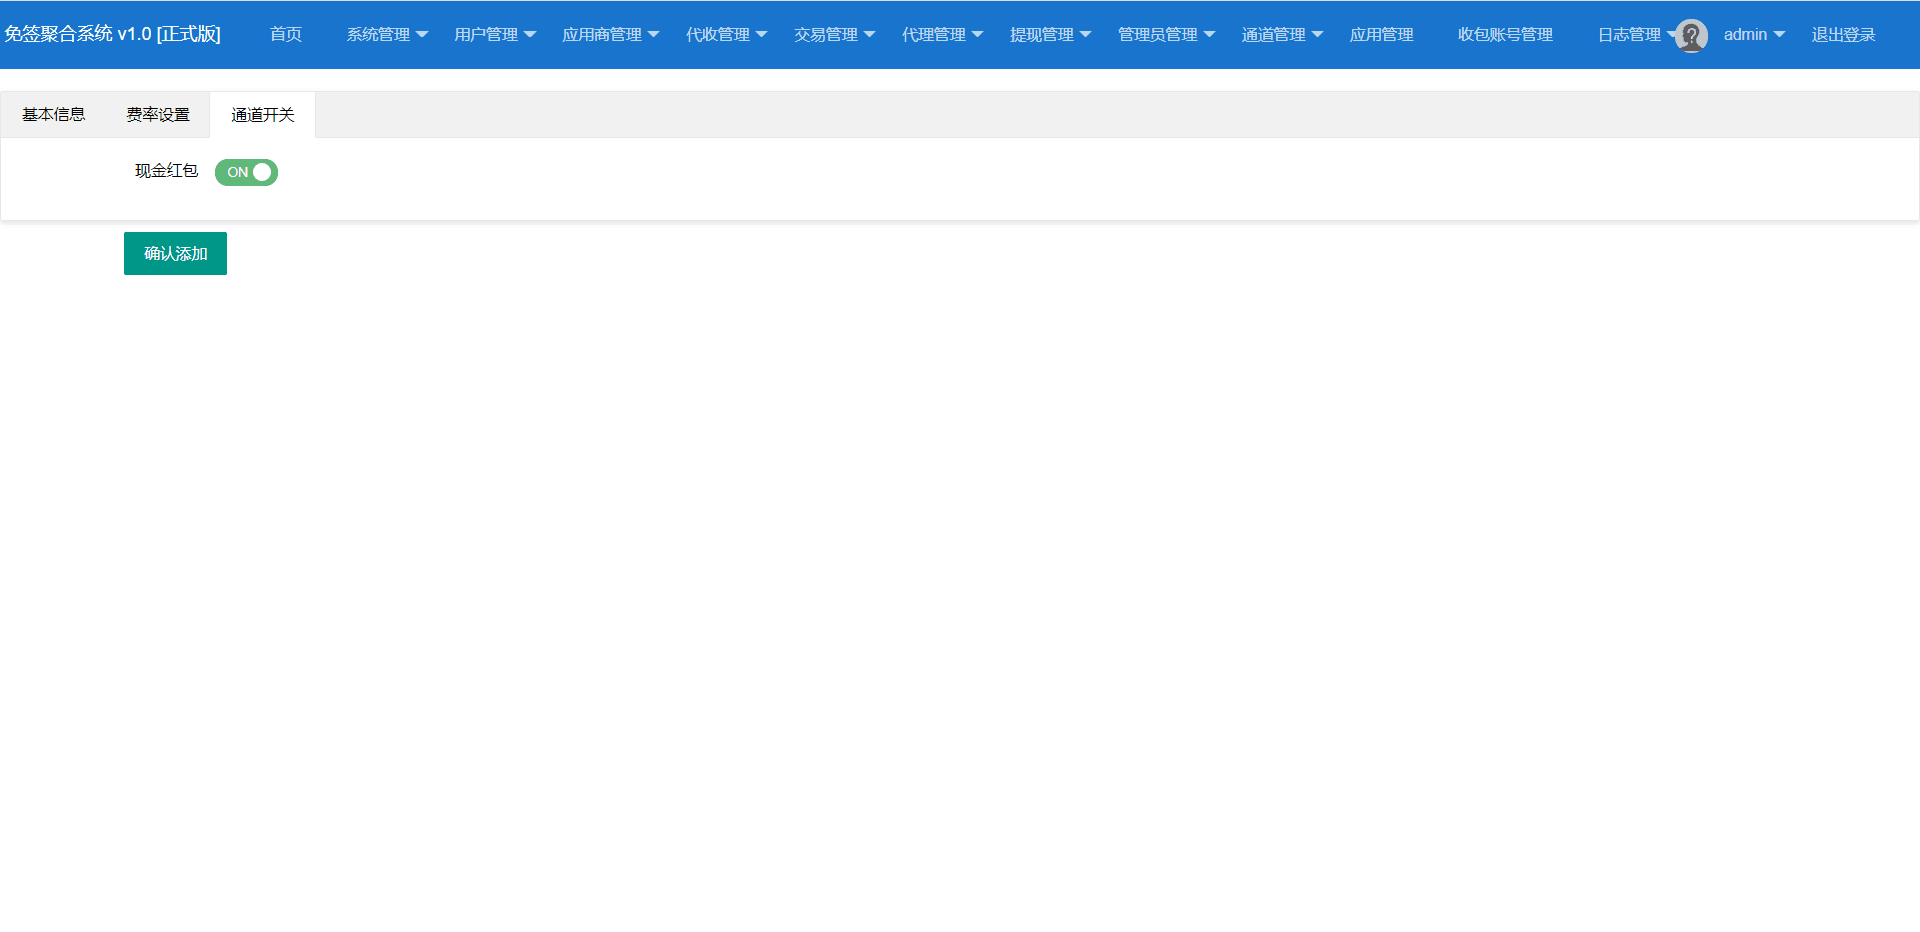Expand the 提现管理 dropdown
1920x932 pixels.
(x=1050, y=34)
